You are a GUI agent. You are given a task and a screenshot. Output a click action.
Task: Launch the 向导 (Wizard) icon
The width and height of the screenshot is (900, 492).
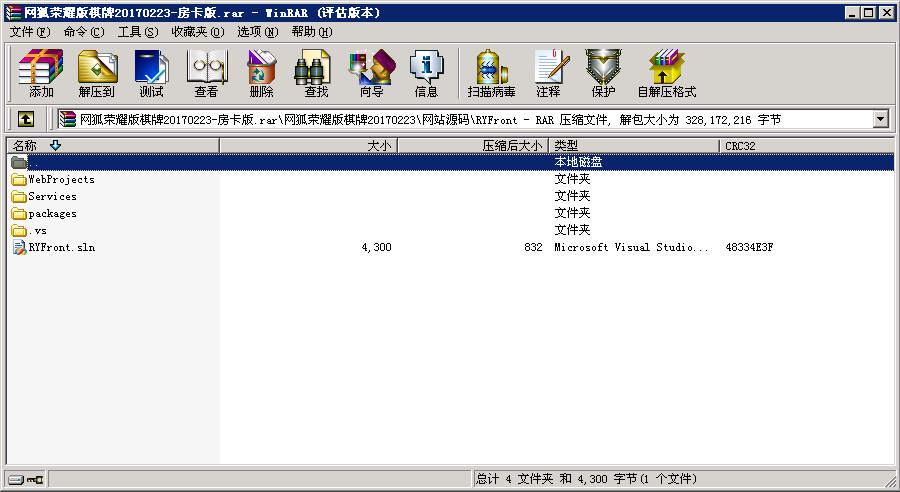tap(371, 73)
